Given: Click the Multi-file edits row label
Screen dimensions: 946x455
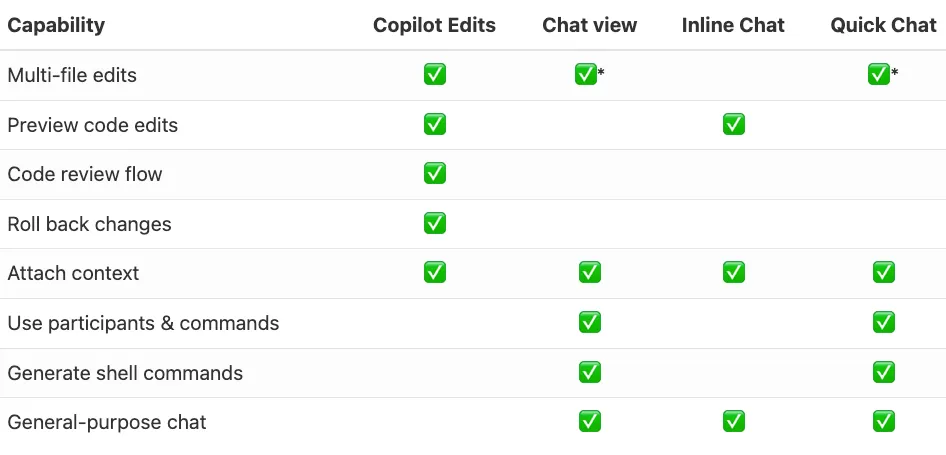Looking at the screenshot, I should point(72,75).
